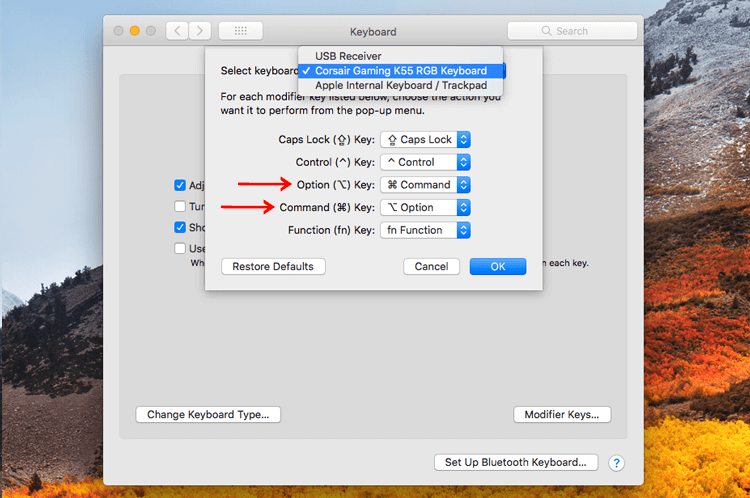Confirm modifier keys with OK
Screen dimensions: 750x498
pyautogui.click(x=498, y=266)
